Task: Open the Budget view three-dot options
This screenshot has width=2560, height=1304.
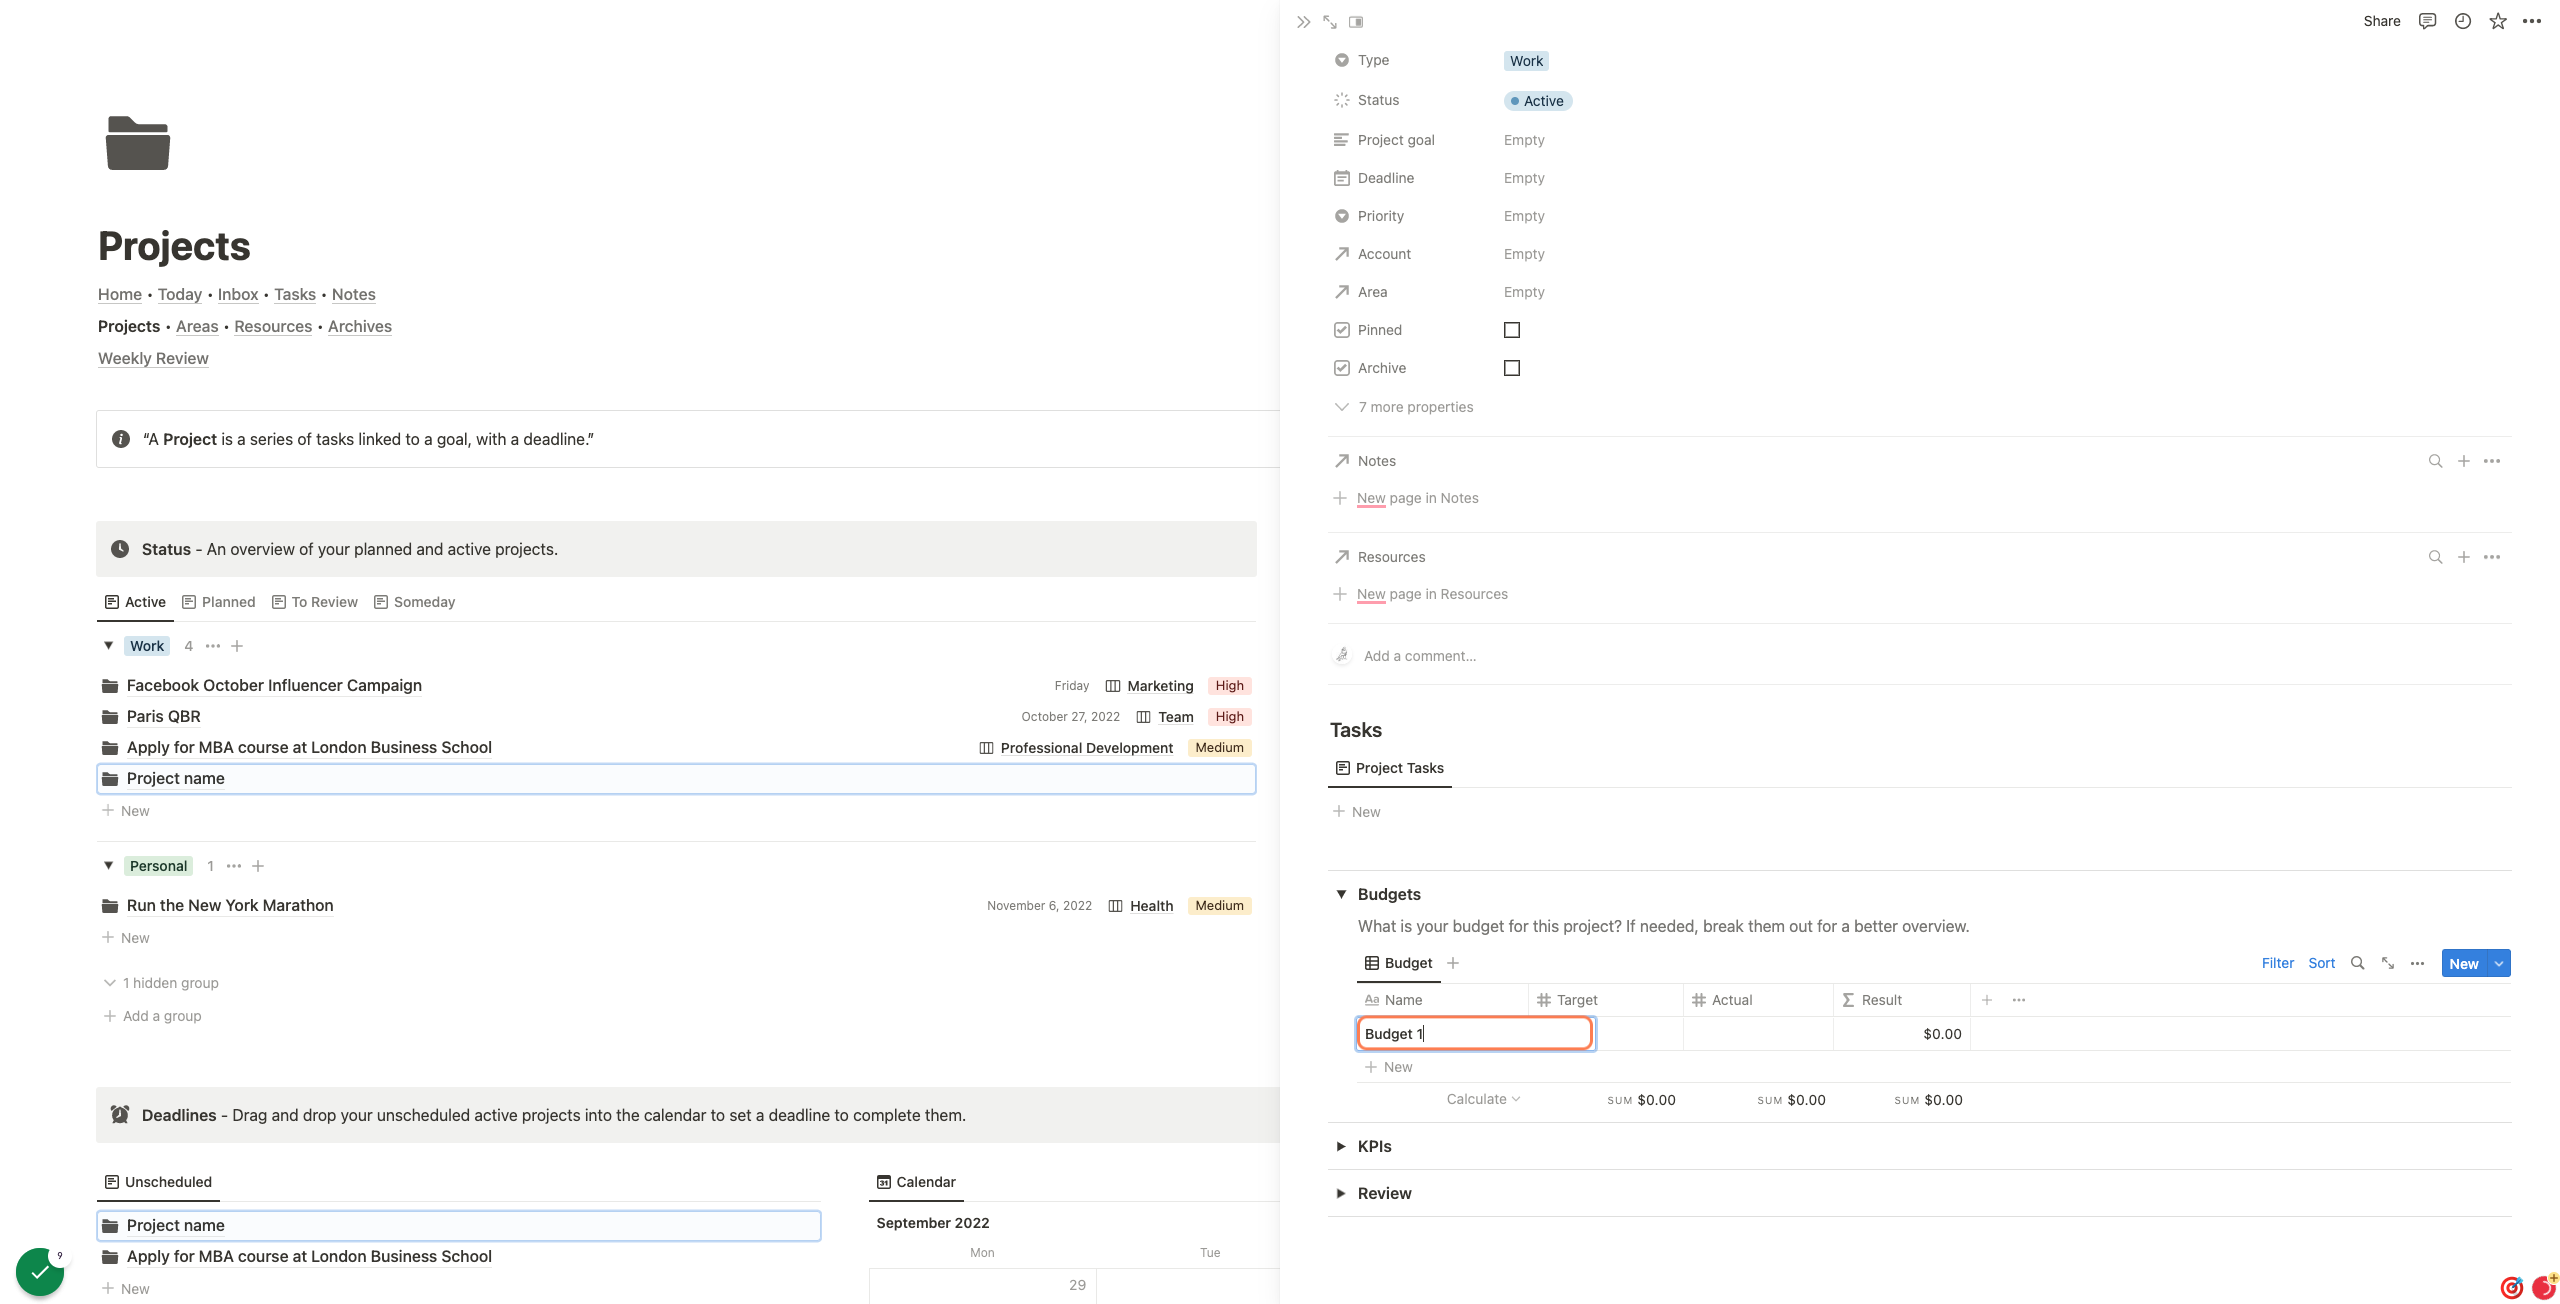Action: [2417, 963]
